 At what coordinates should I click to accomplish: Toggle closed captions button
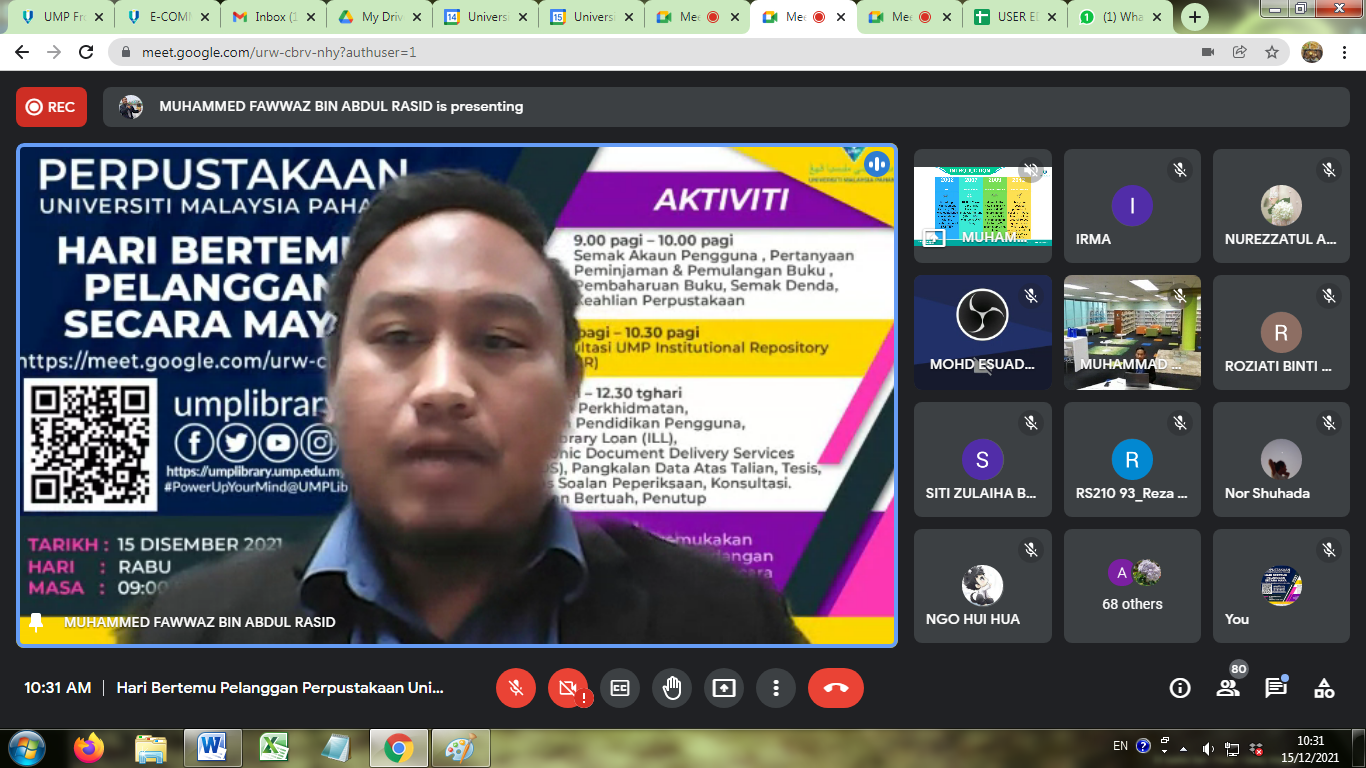(620, 688)
